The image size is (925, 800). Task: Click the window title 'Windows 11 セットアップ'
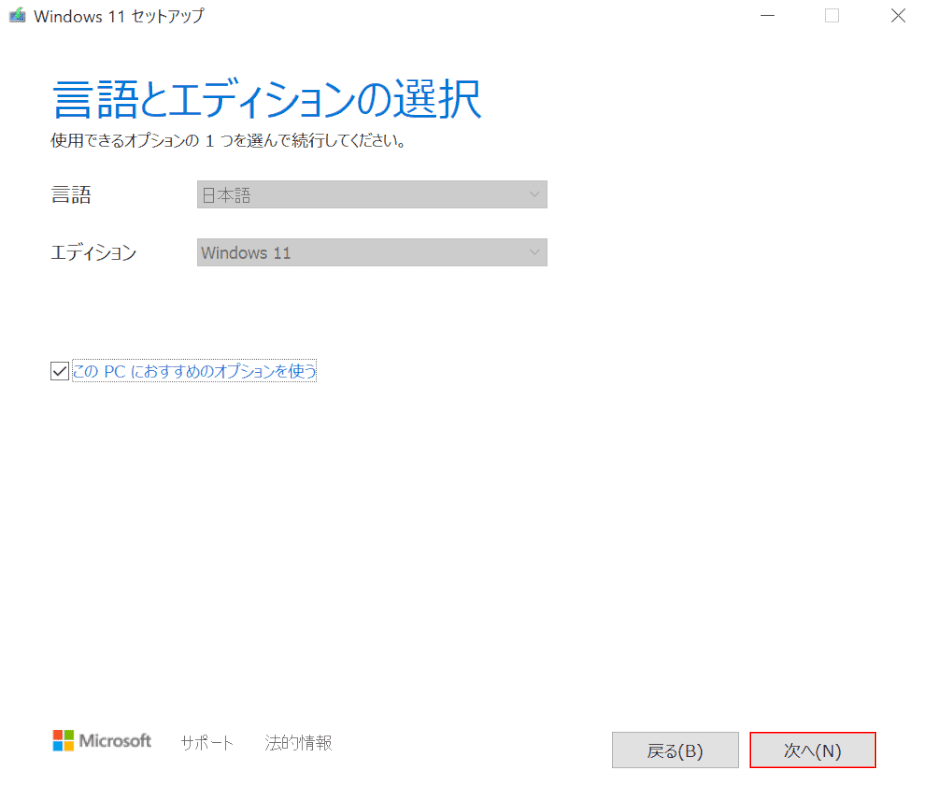(x=119, y=16)
